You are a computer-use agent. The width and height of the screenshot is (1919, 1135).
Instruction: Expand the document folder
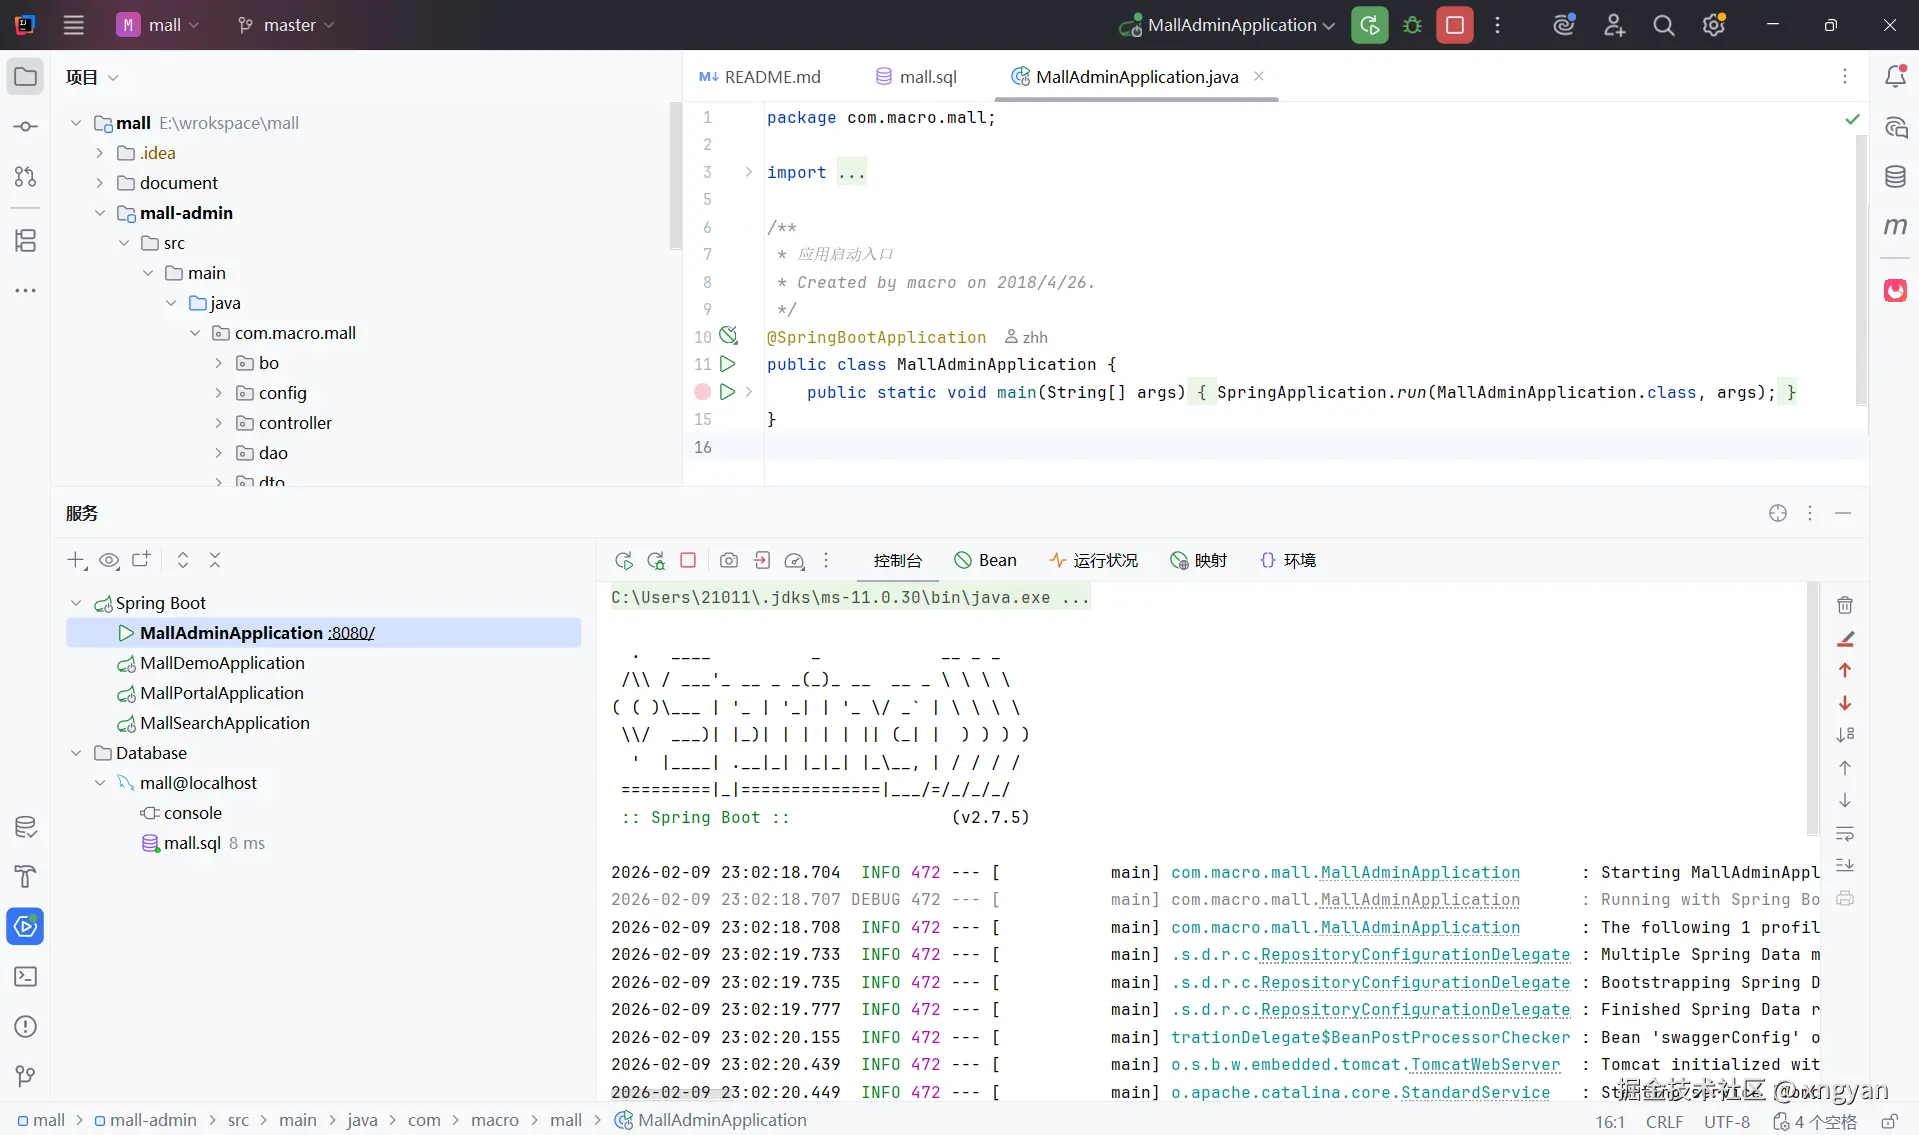tap(99, 183)
